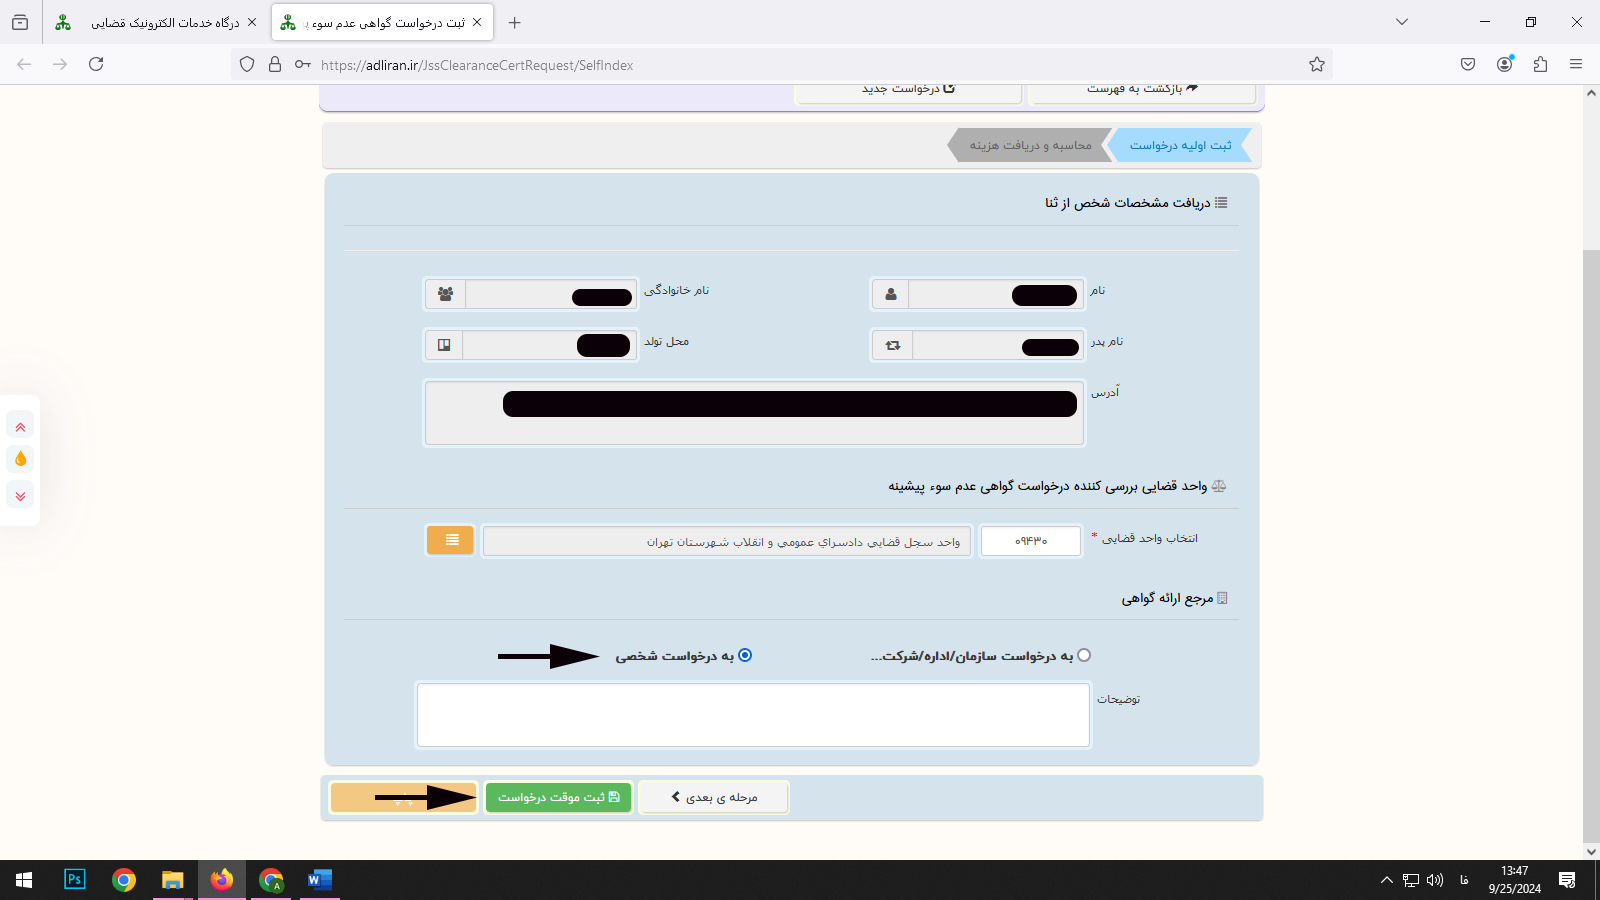Click the person icon beside the first name field
The width and height of the screenshot is (1600, 900).
[x=891, y=294]
